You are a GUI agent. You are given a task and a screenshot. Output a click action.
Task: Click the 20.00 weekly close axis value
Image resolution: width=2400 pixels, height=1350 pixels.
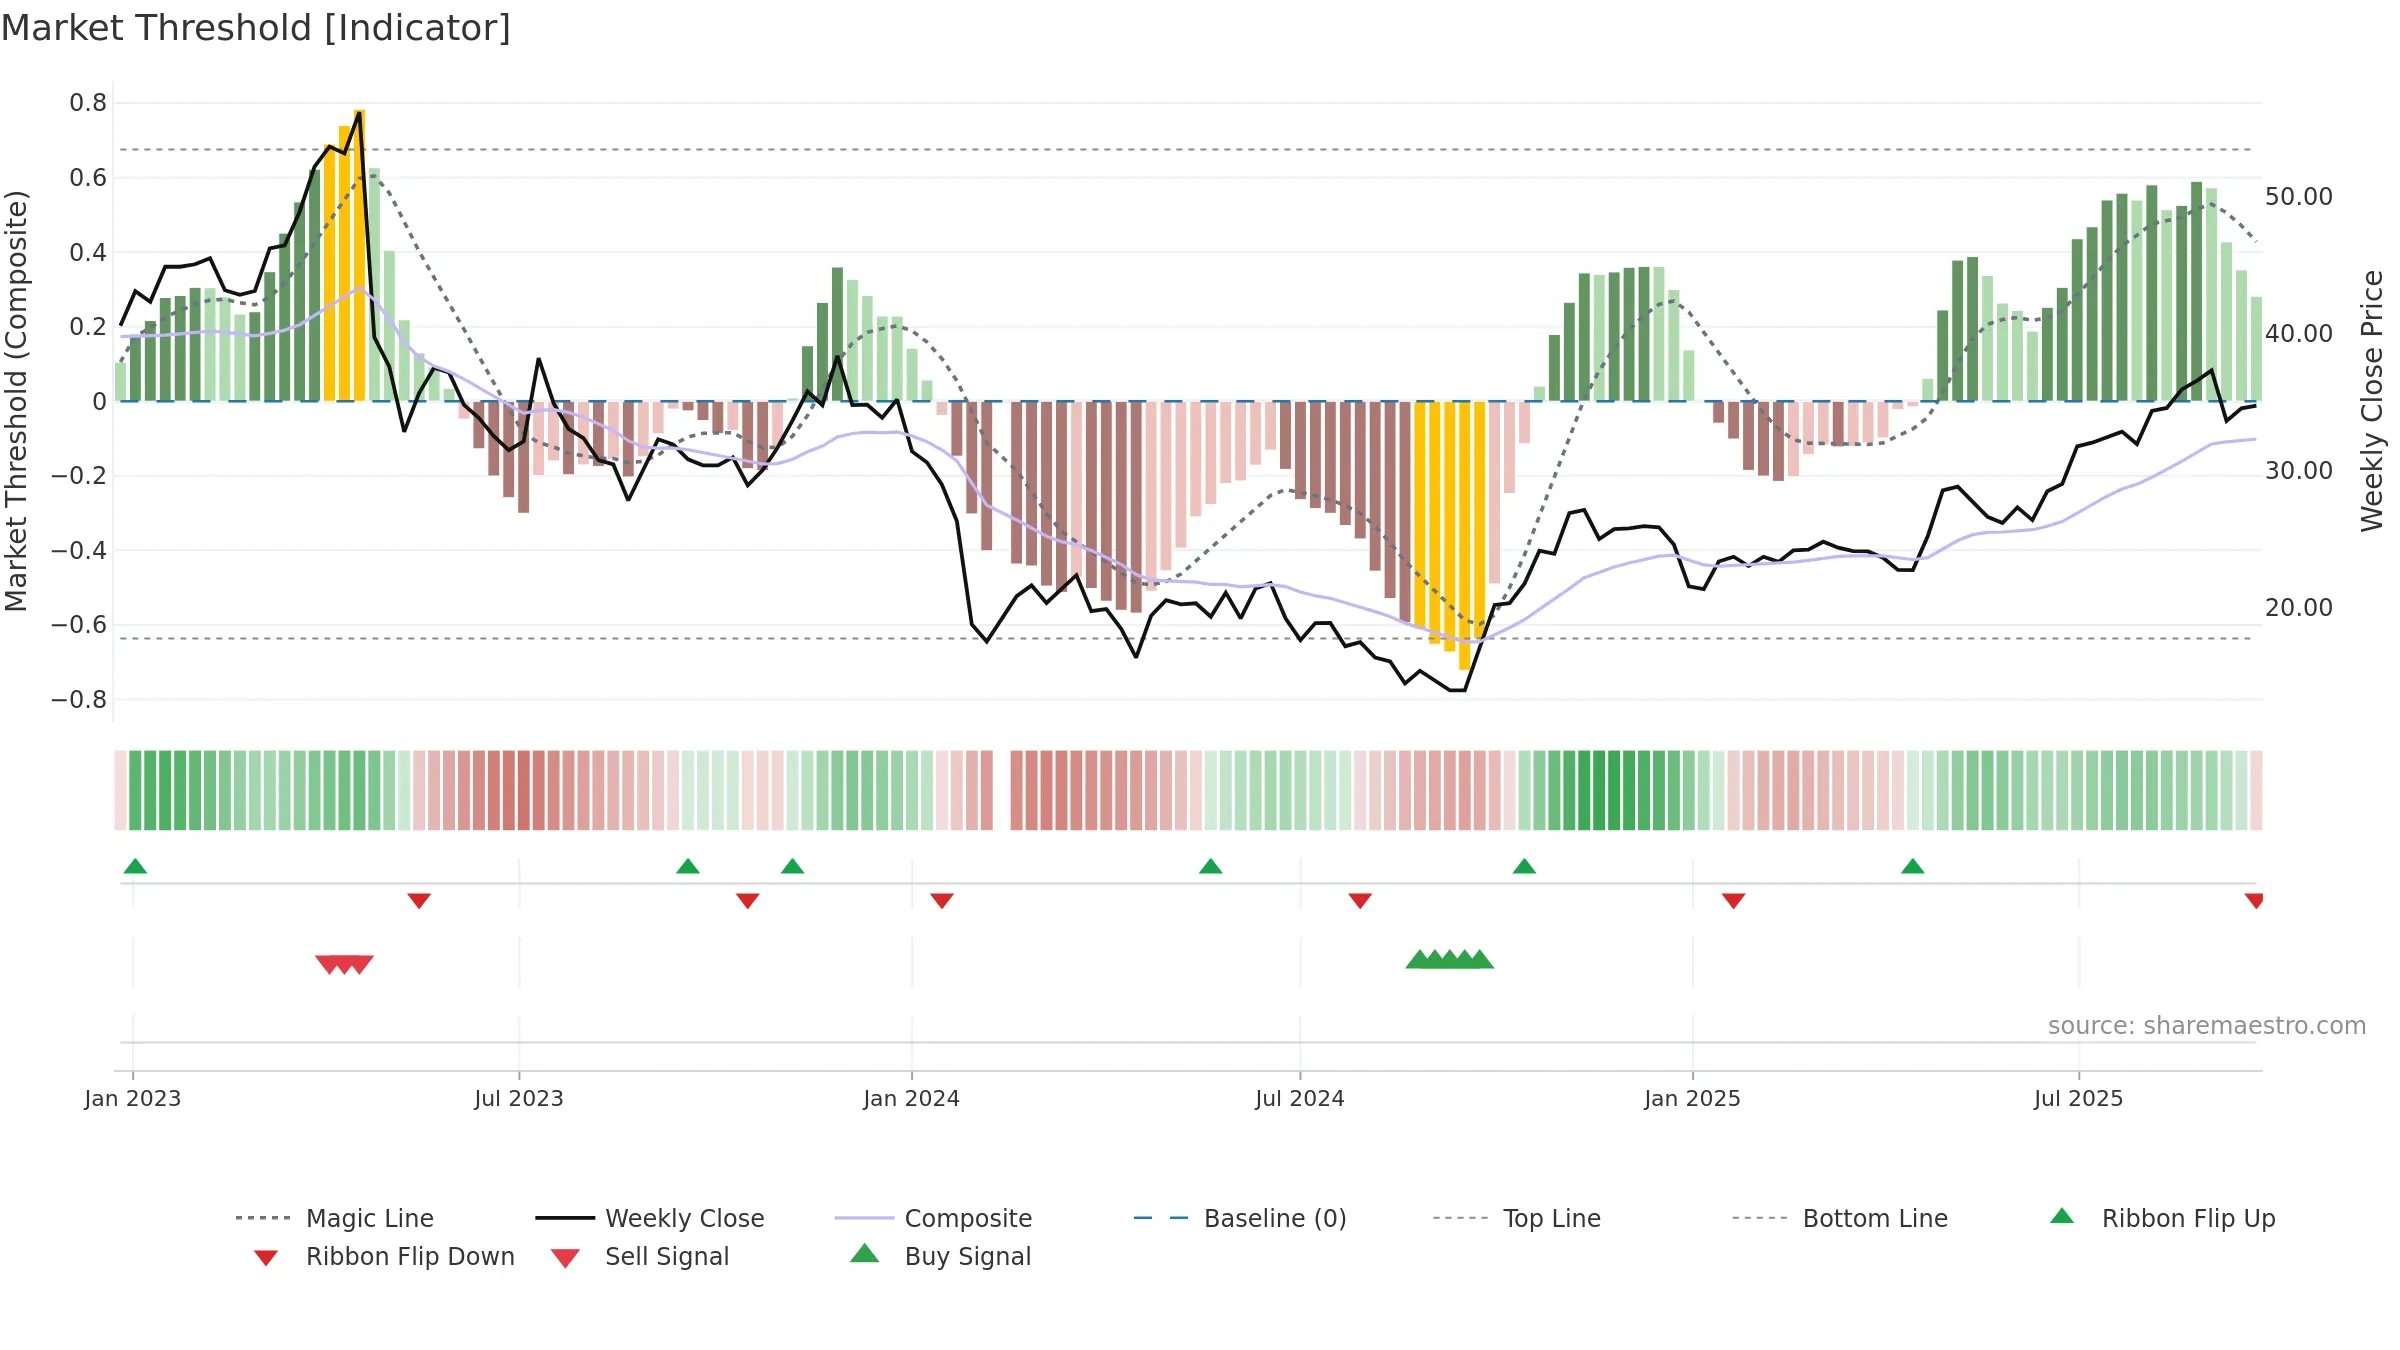(2299, 608)
